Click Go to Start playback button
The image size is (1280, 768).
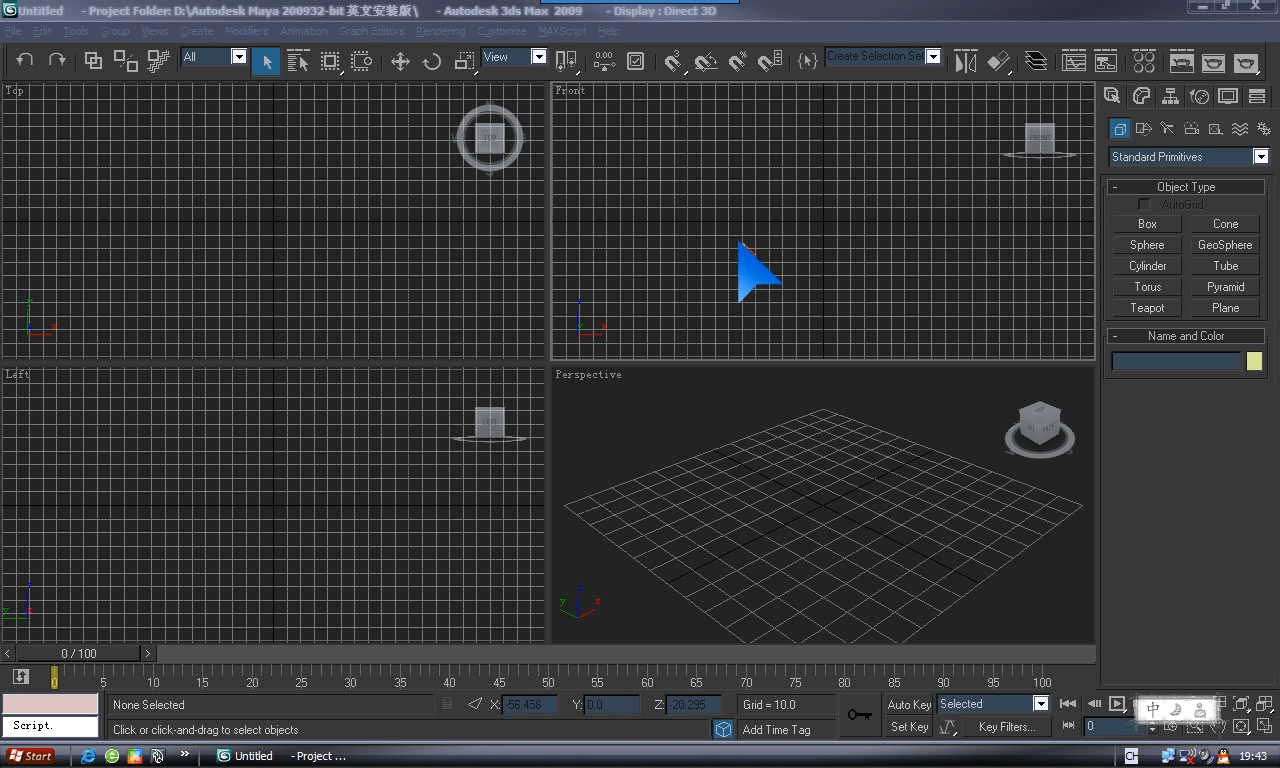point(1068,704)
